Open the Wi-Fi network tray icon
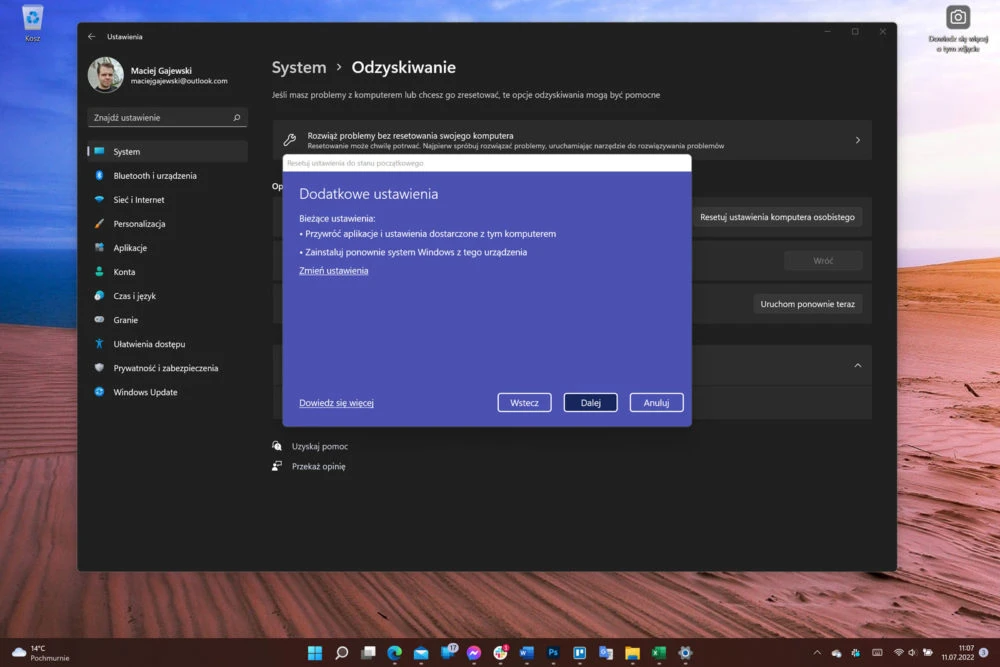The width and height of the screenshot is (1000, 667). [x=899, y=653]
